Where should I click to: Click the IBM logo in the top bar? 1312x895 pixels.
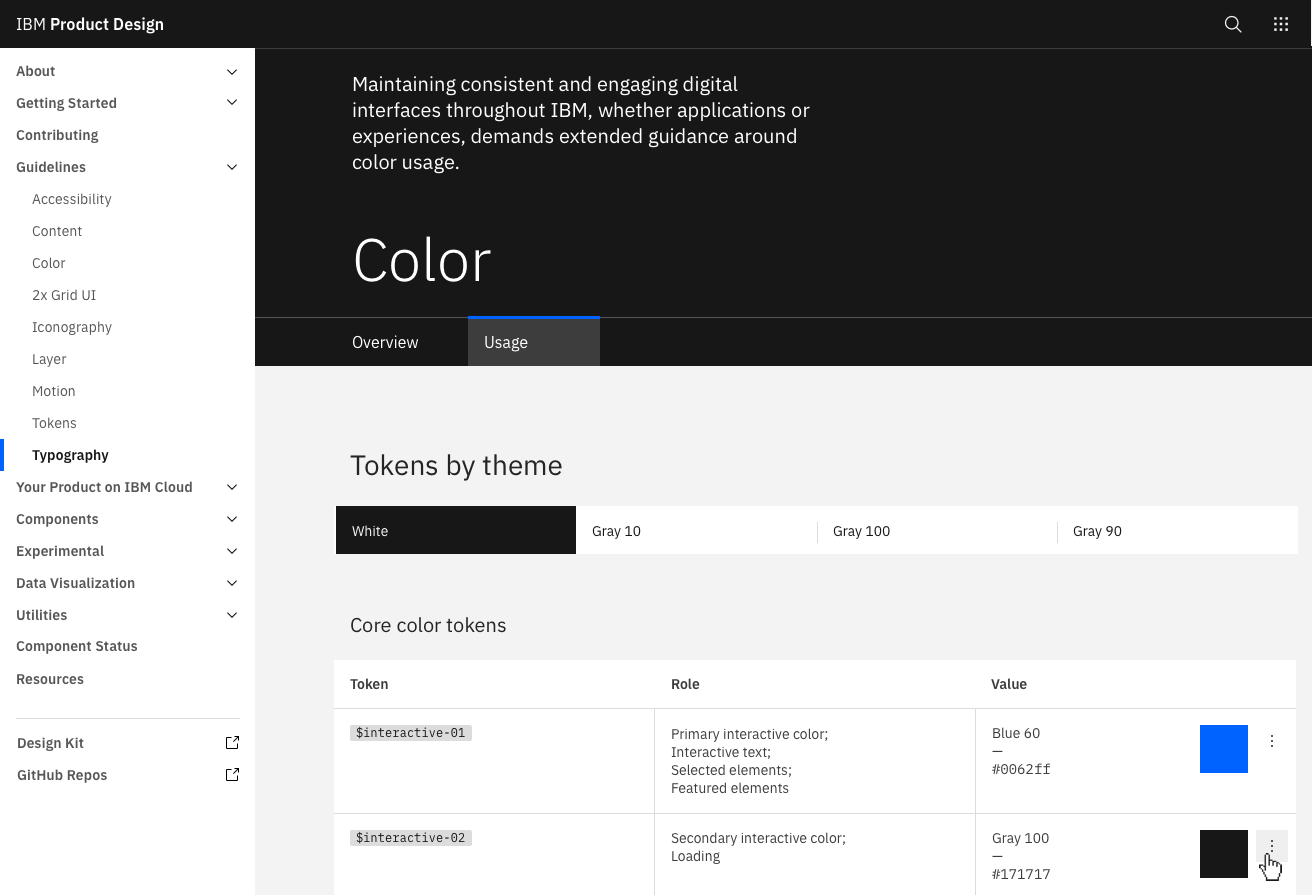[x=31, y=23]
